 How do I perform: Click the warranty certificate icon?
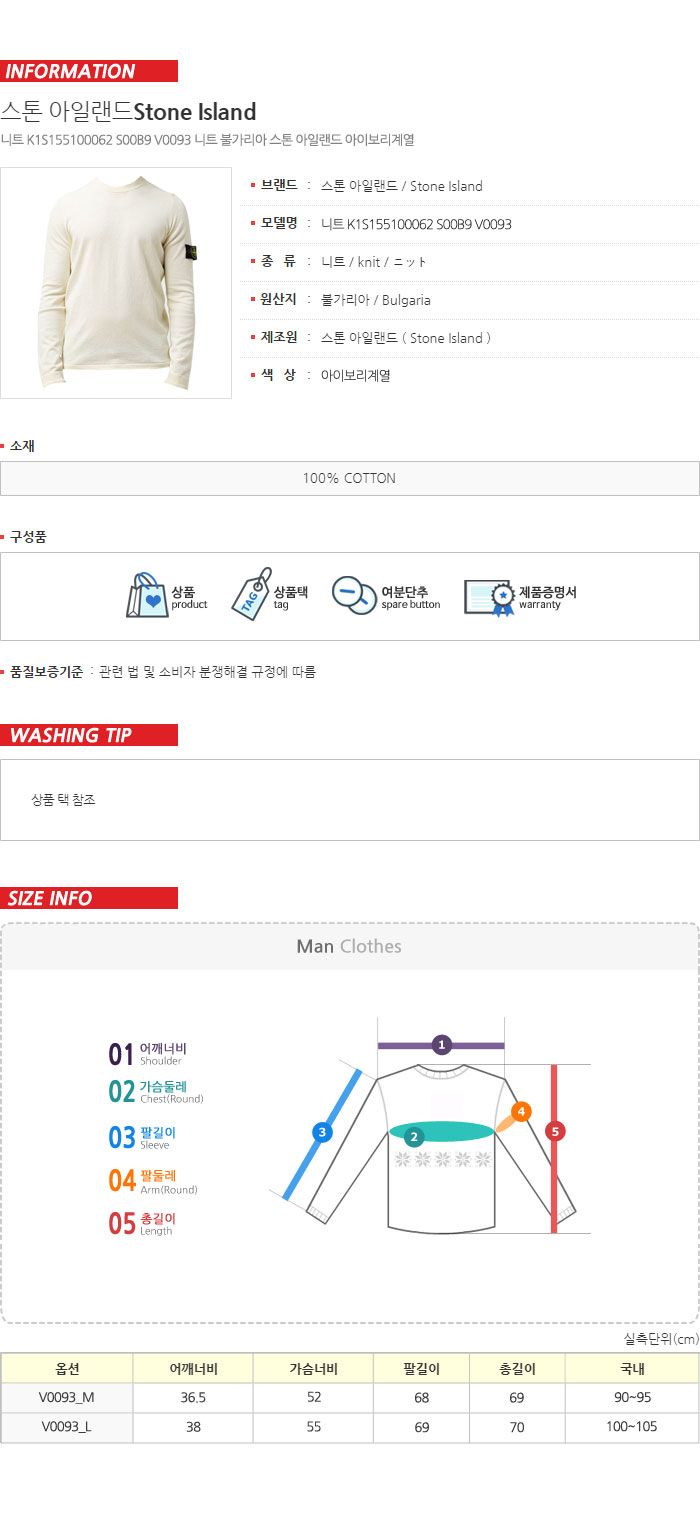click(x=489, y=597)
